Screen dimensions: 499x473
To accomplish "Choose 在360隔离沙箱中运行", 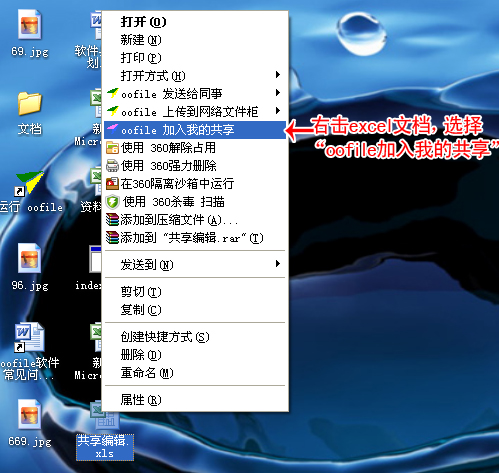I will [195, 184].
